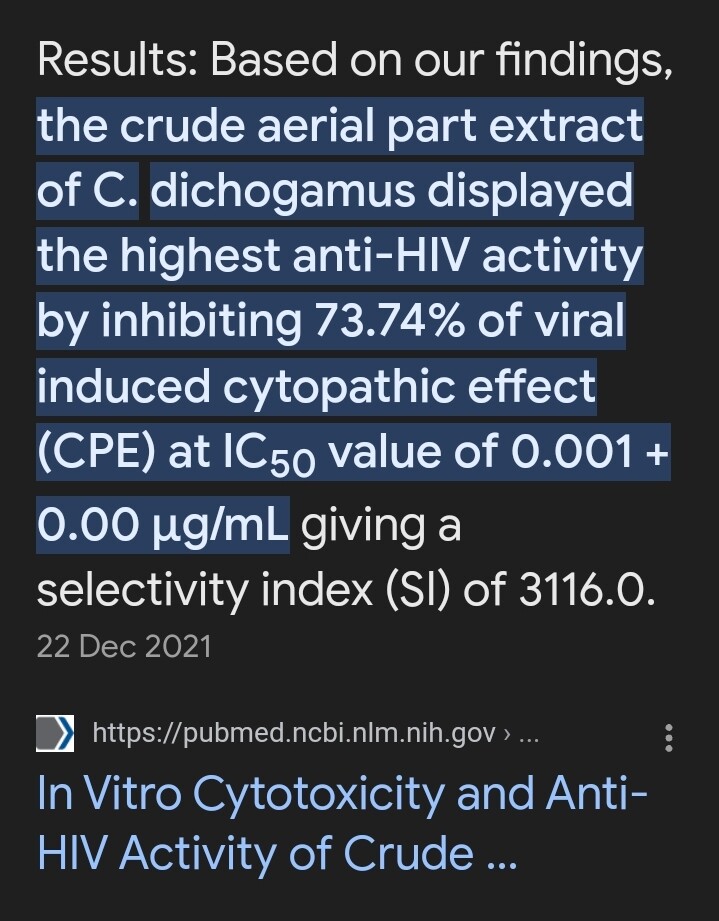Click the unhighlighted words 'giving a'

click(381, 523)
